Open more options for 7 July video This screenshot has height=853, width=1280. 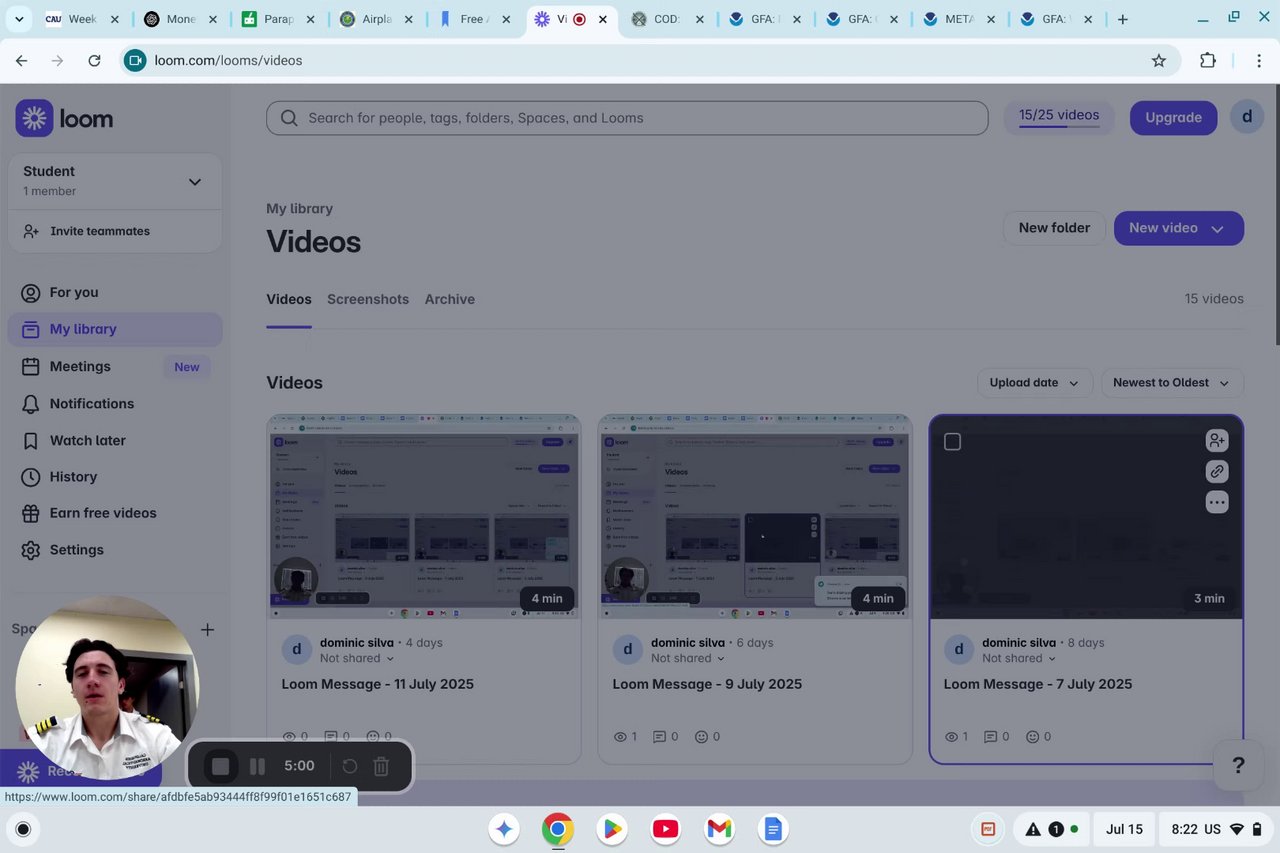pos(1216,502)
